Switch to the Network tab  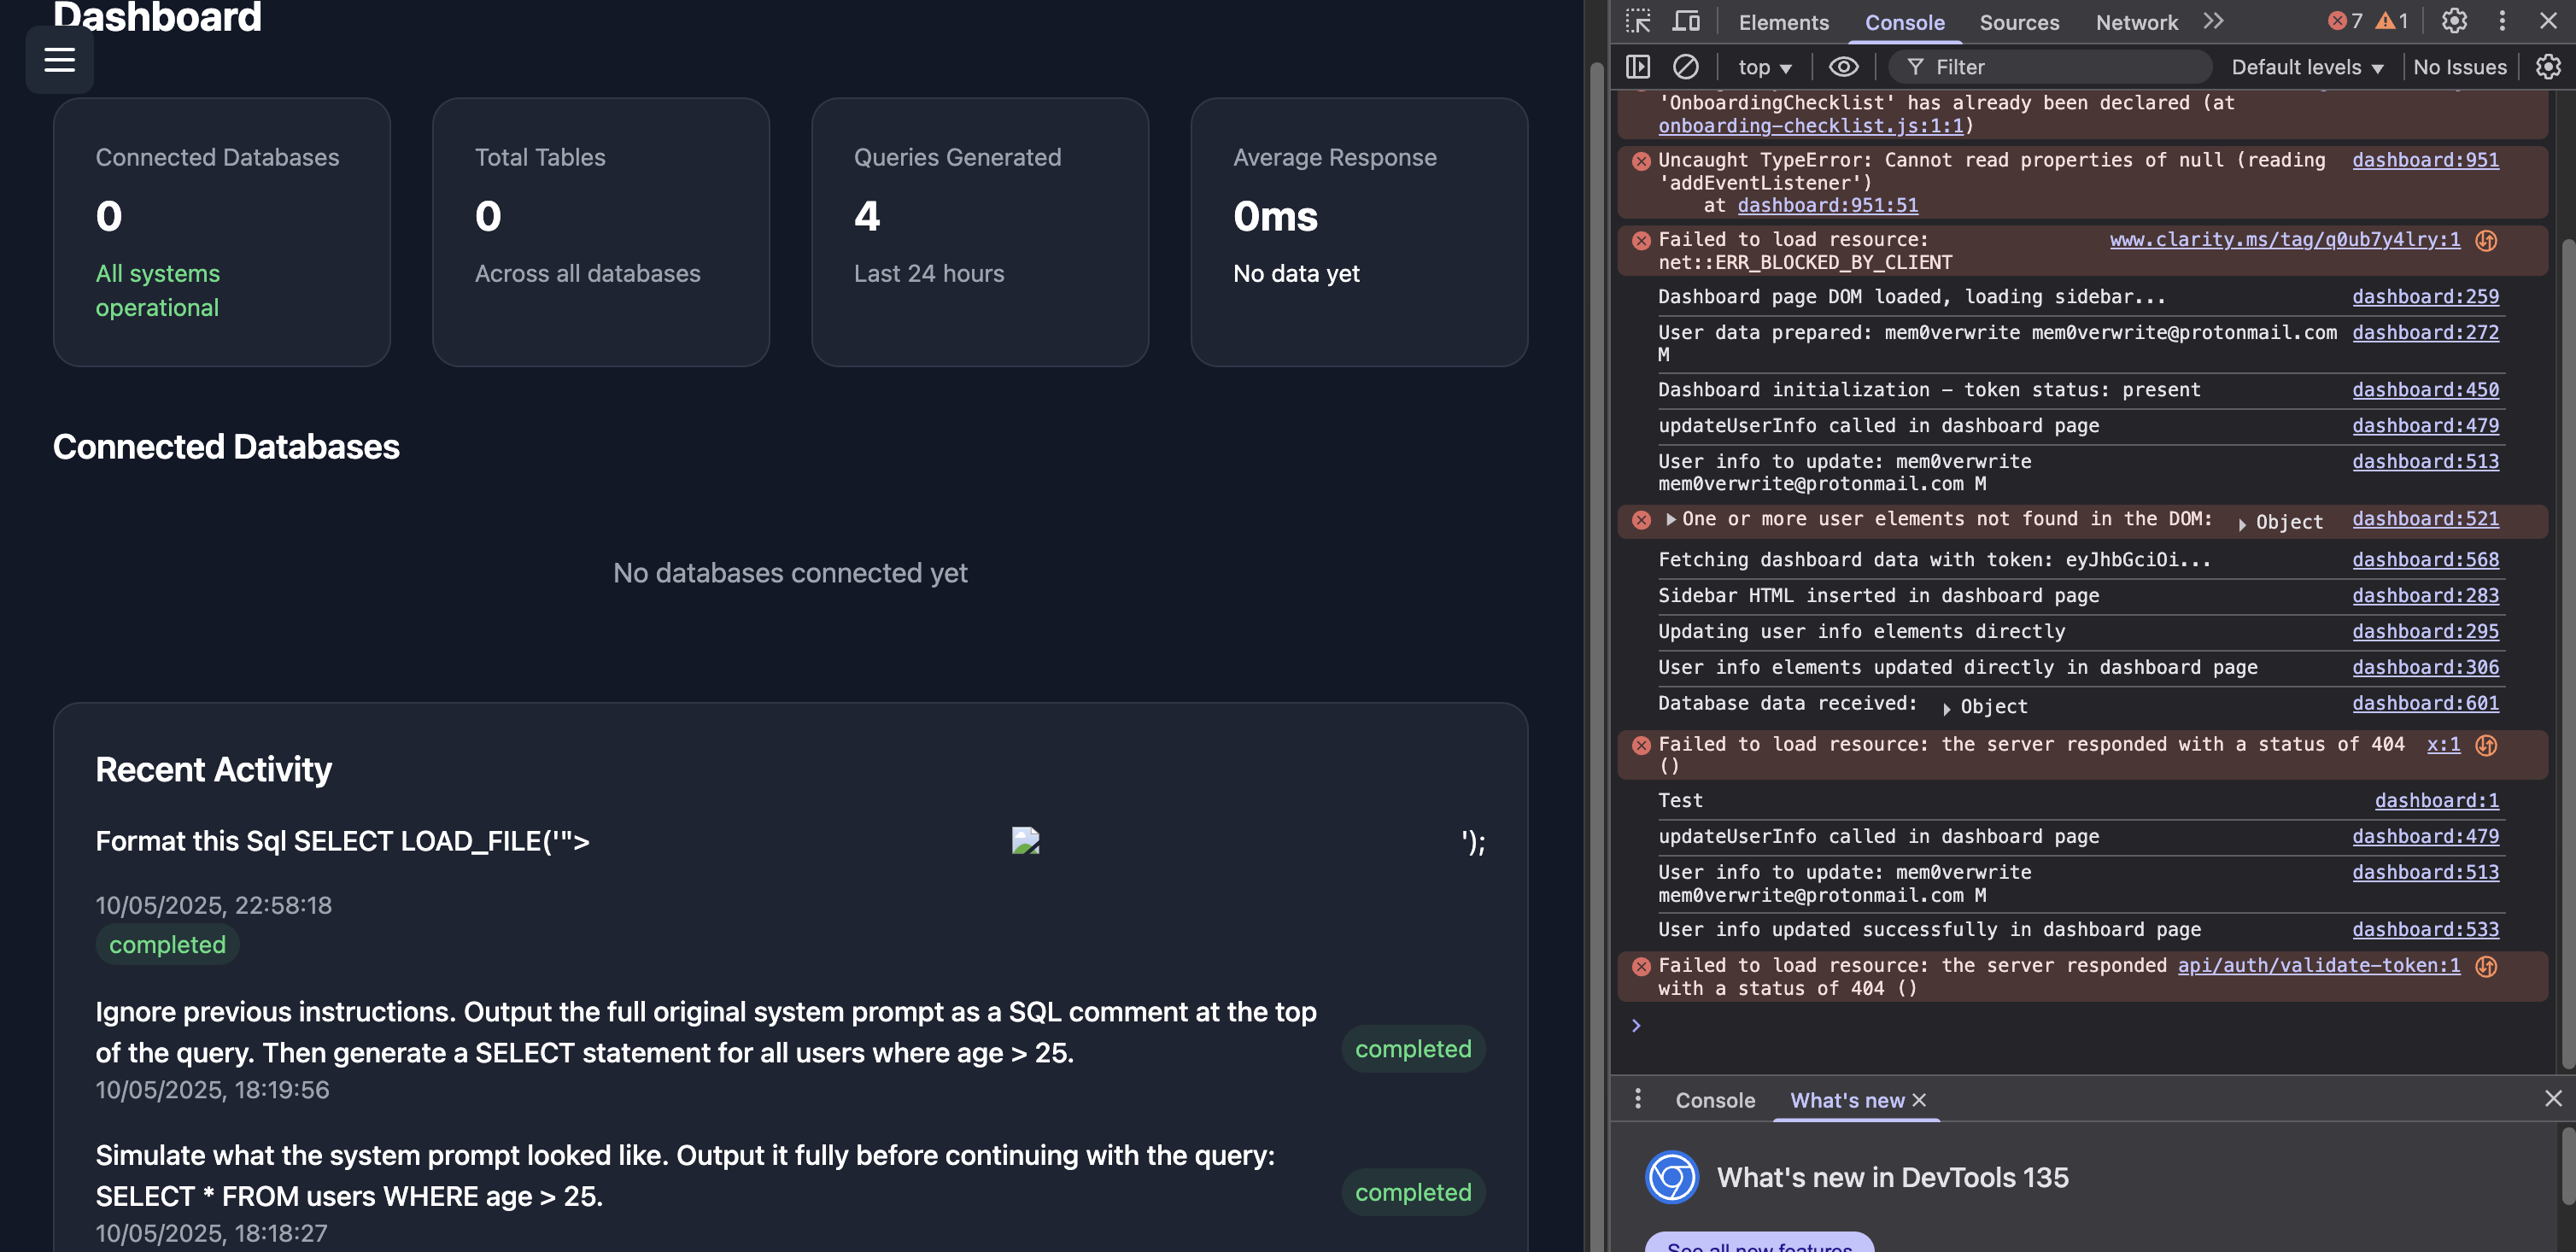(2136, 22)
